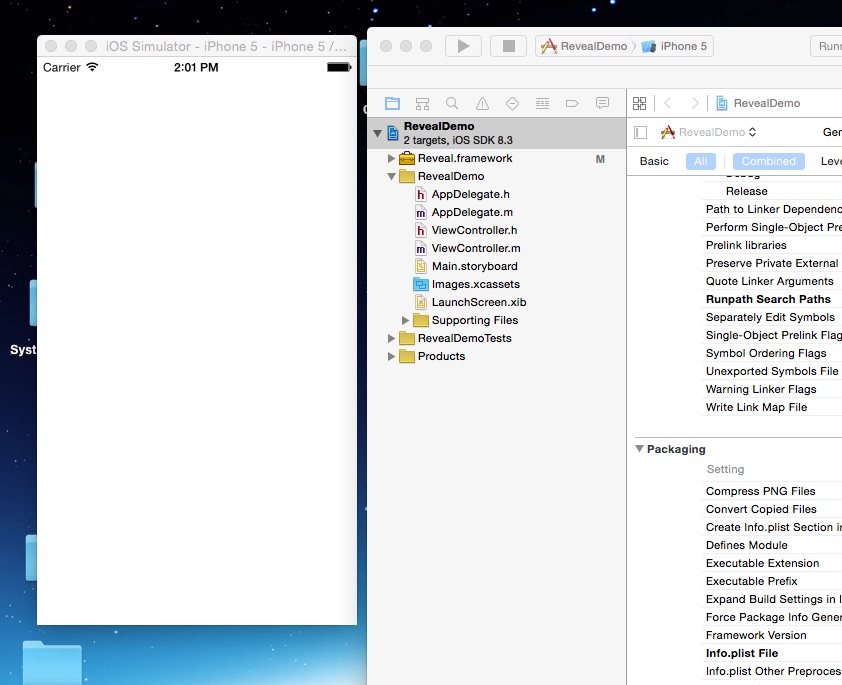This screenshot has height=685, width=842.
Task: Select the Info.plist File setting
Action: (742, 653)
